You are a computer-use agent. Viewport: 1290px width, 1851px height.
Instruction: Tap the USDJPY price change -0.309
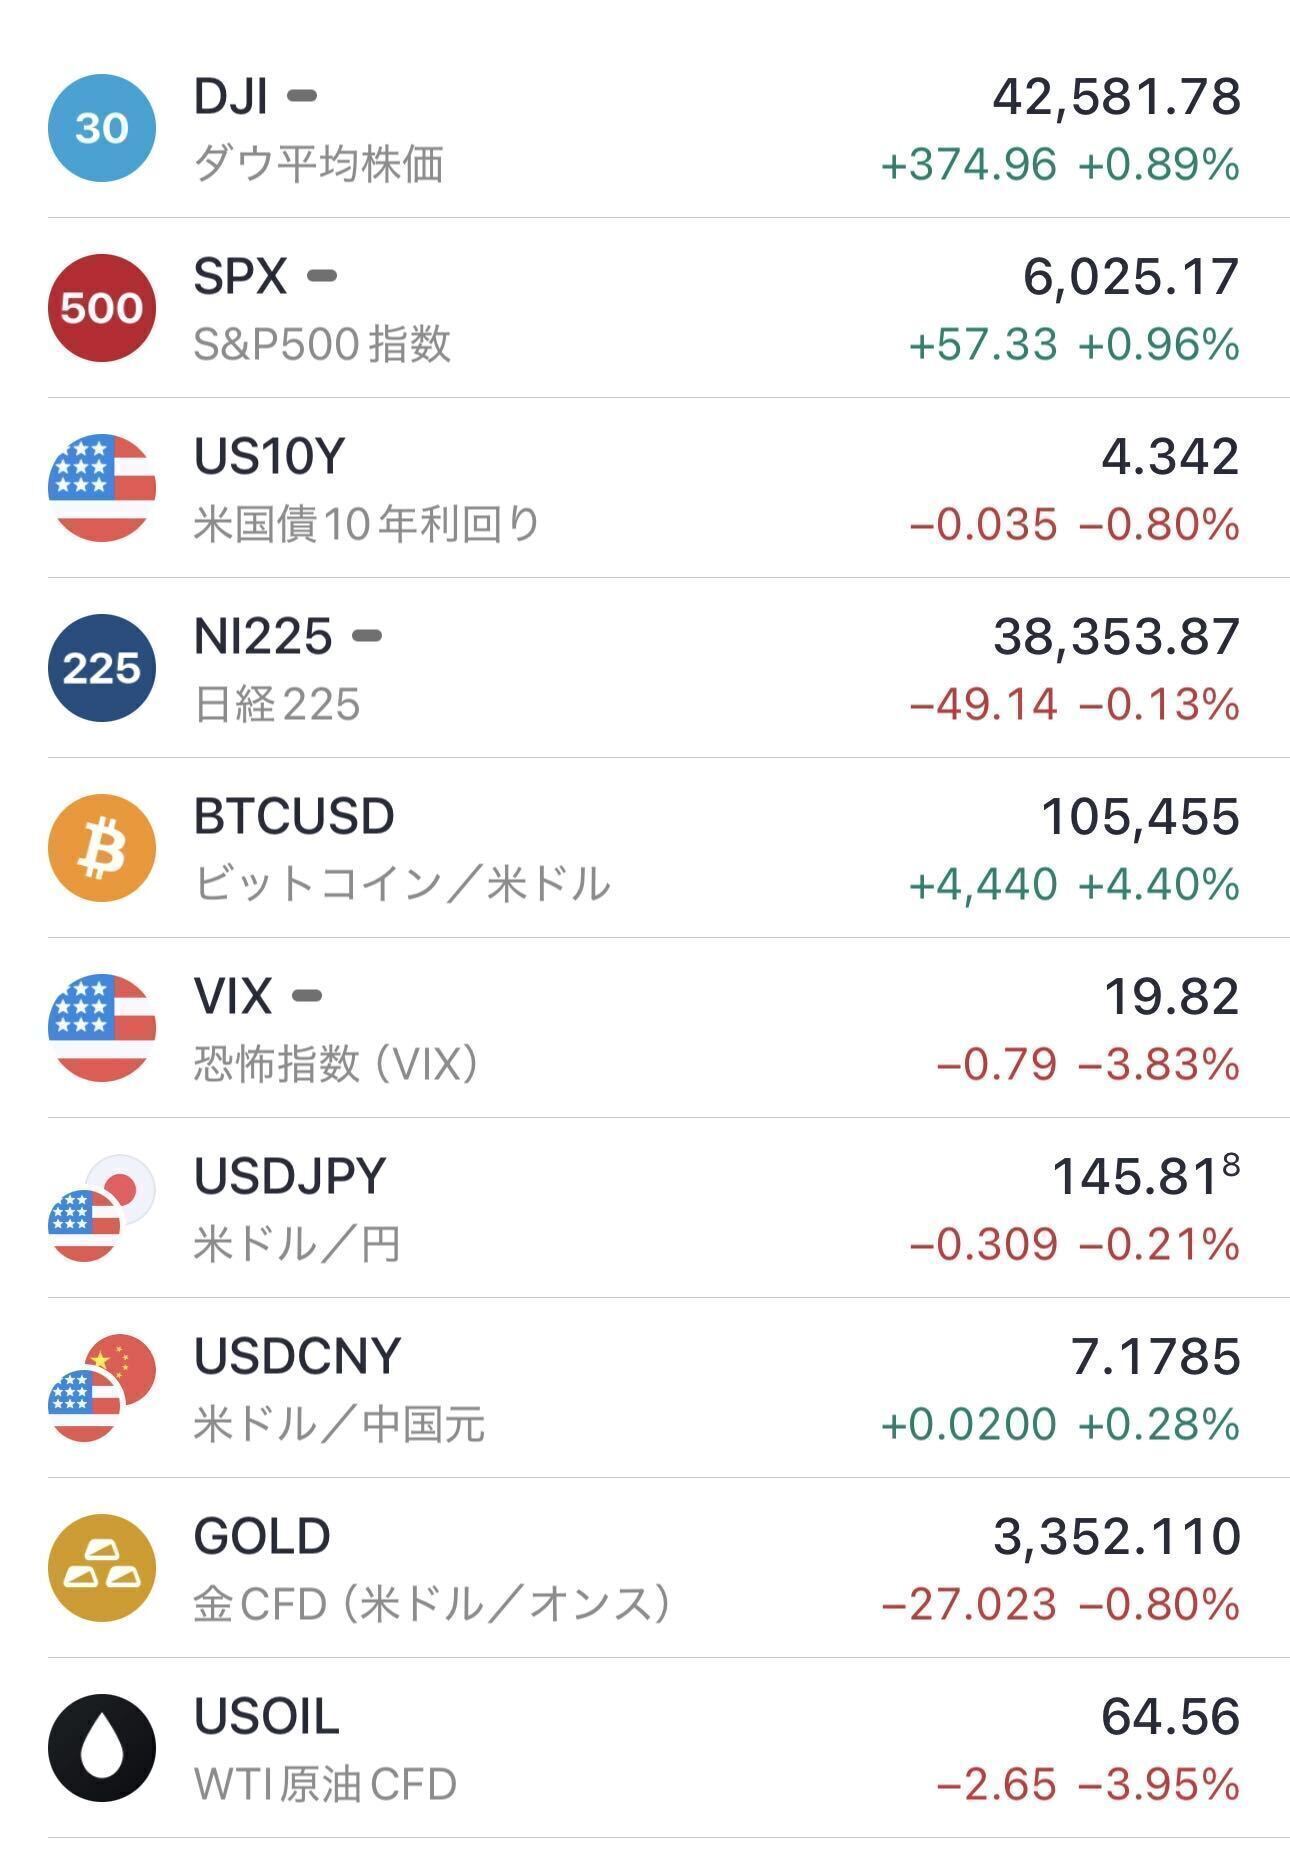[x=983, y=1245]
